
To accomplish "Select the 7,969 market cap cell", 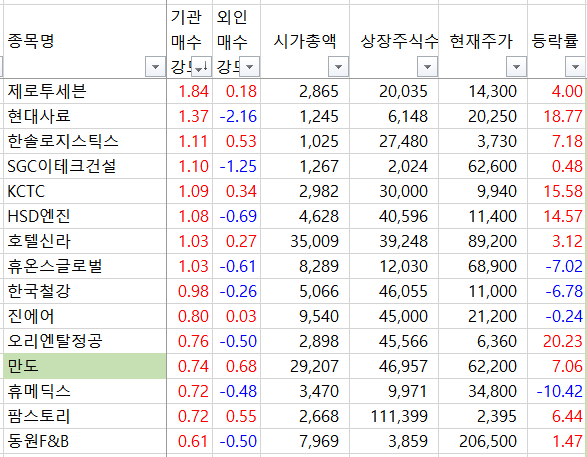I will pyautogui.click(x=305, y=441).
